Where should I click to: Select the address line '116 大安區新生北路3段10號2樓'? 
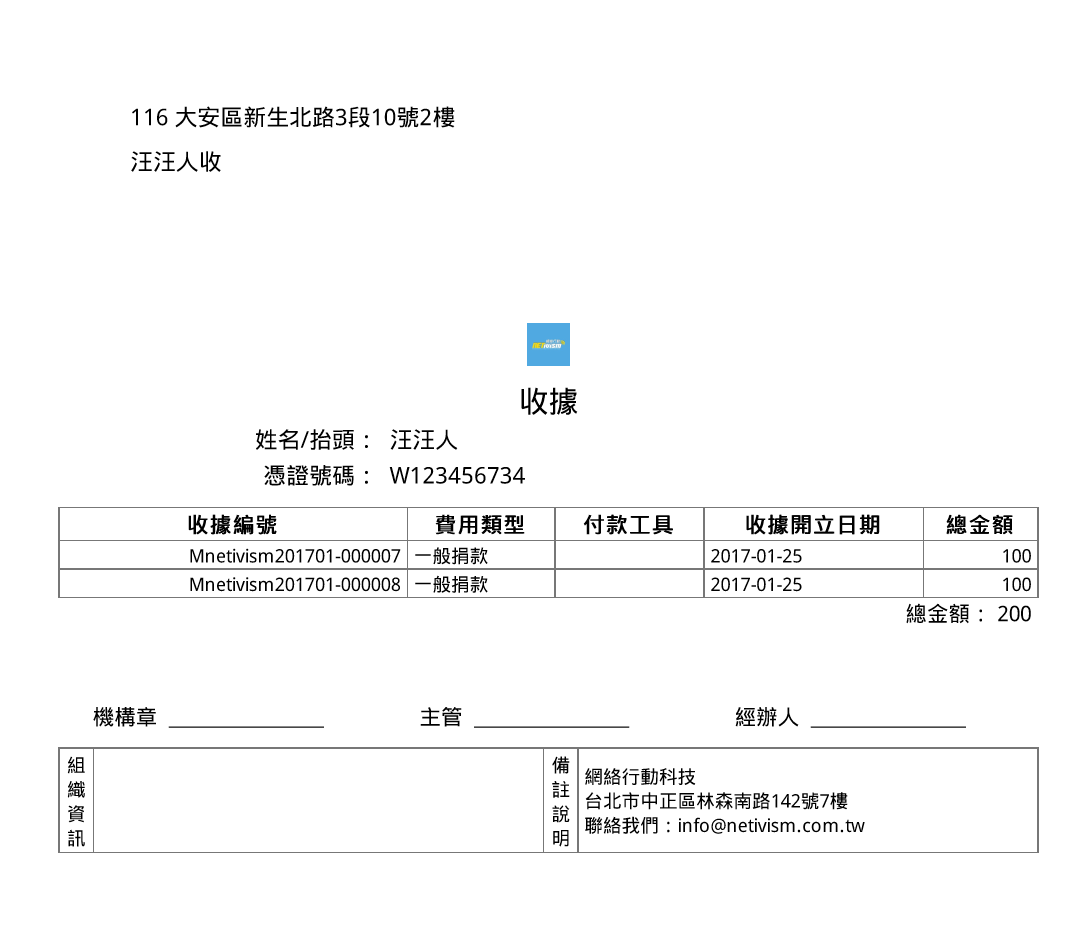coord(293,118)
